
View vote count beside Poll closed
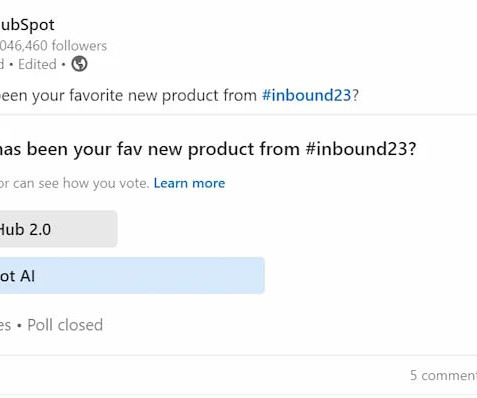coord(5,325)
